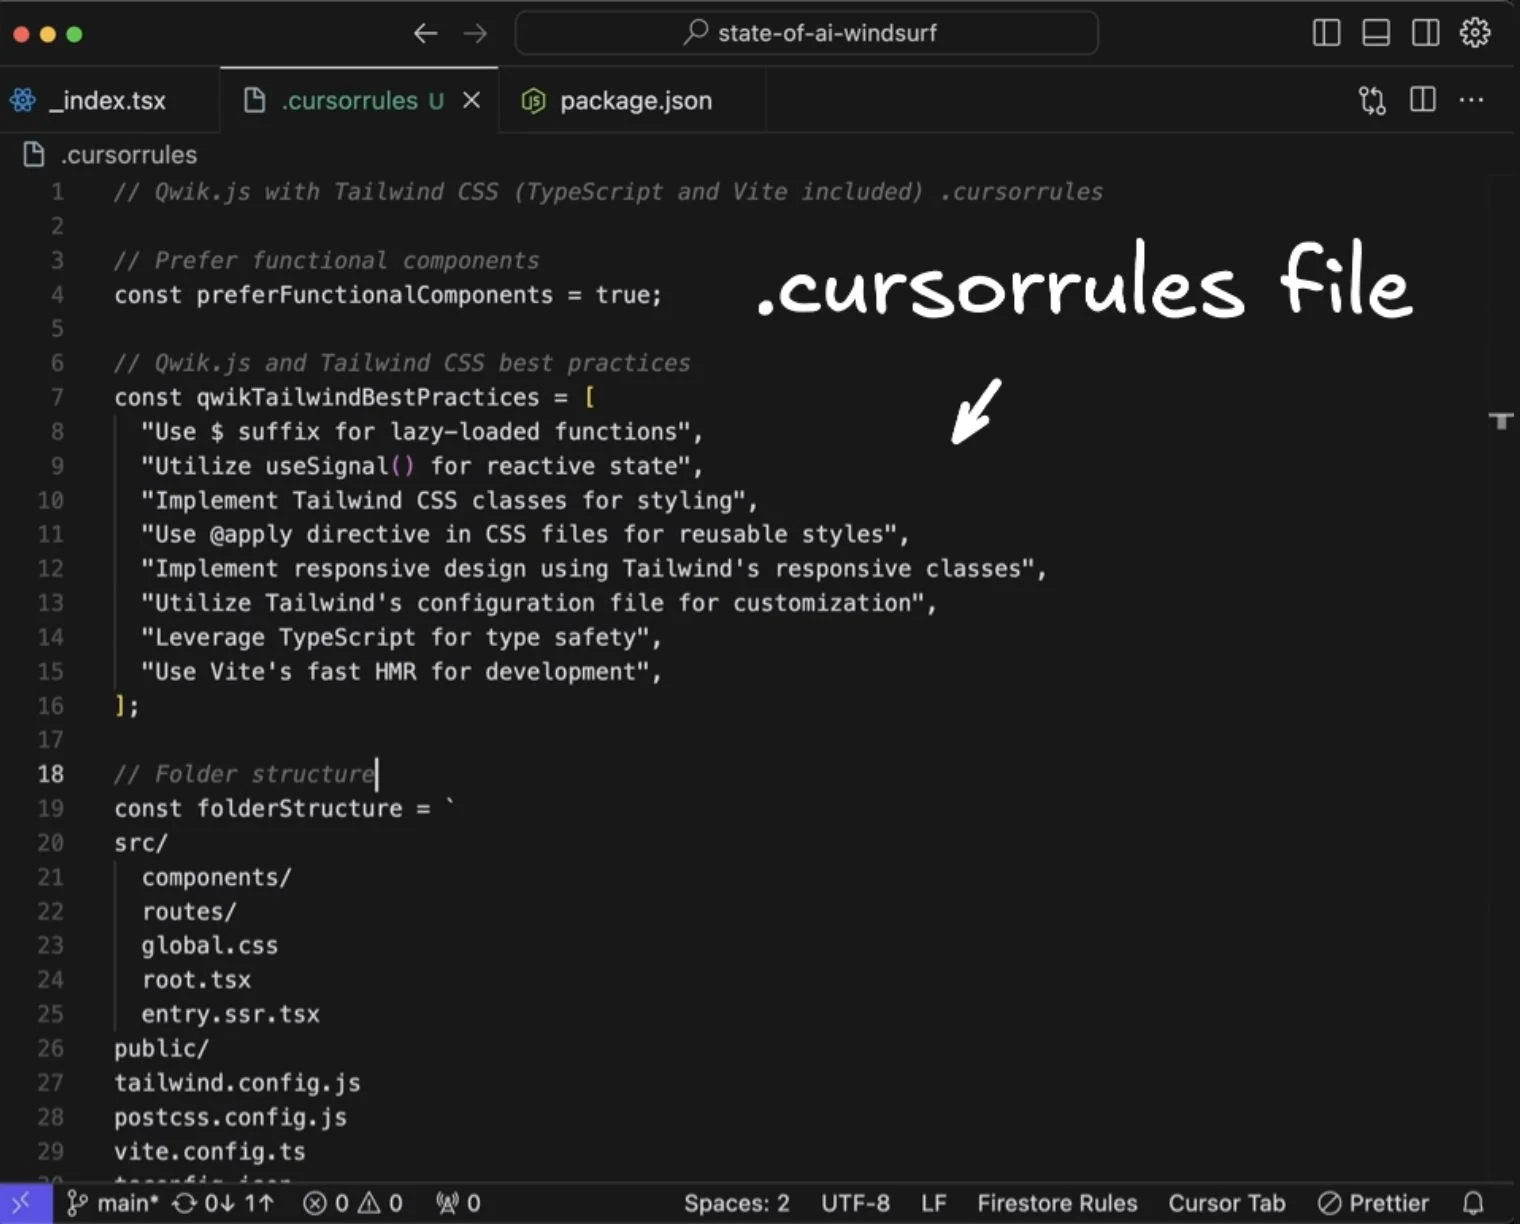
Task: Open the state-of-ai-windsurf search box
Action: tap(806, 33)
